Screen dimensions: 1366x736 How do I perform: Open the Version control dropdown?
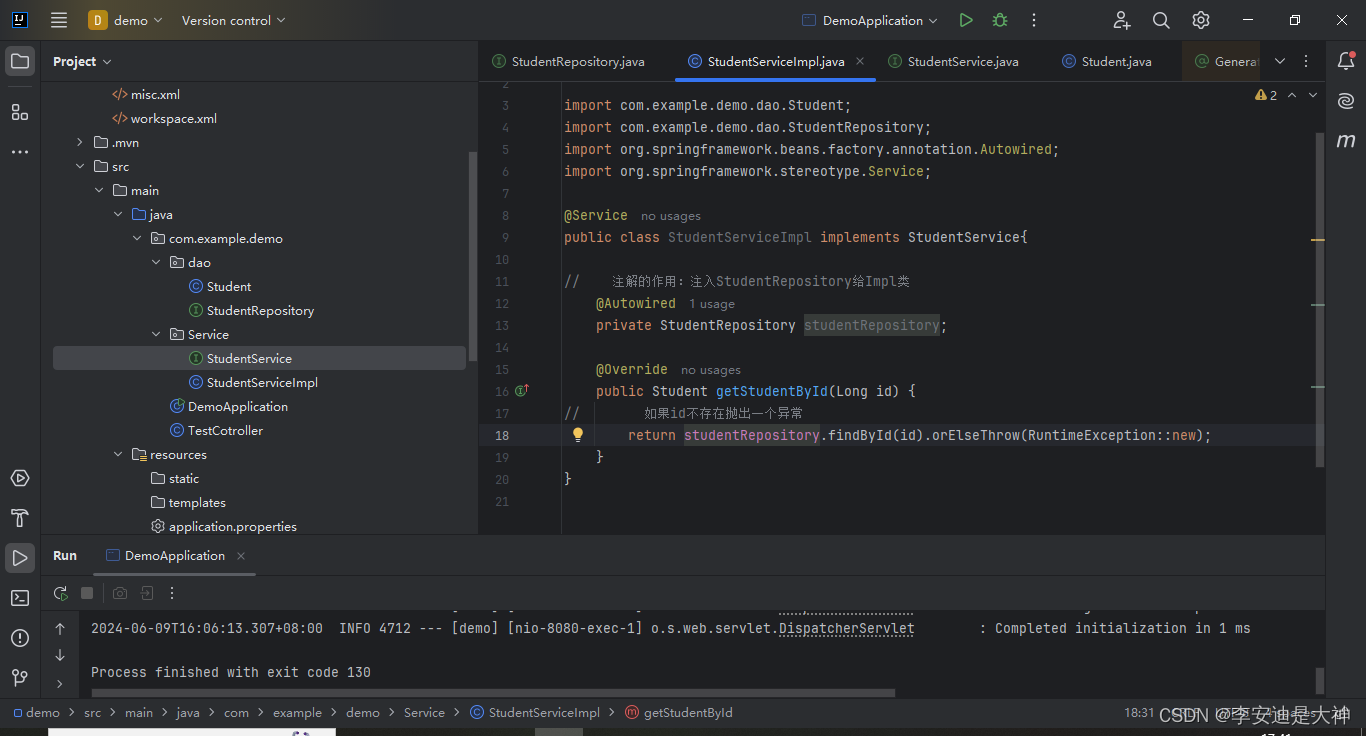233,20
